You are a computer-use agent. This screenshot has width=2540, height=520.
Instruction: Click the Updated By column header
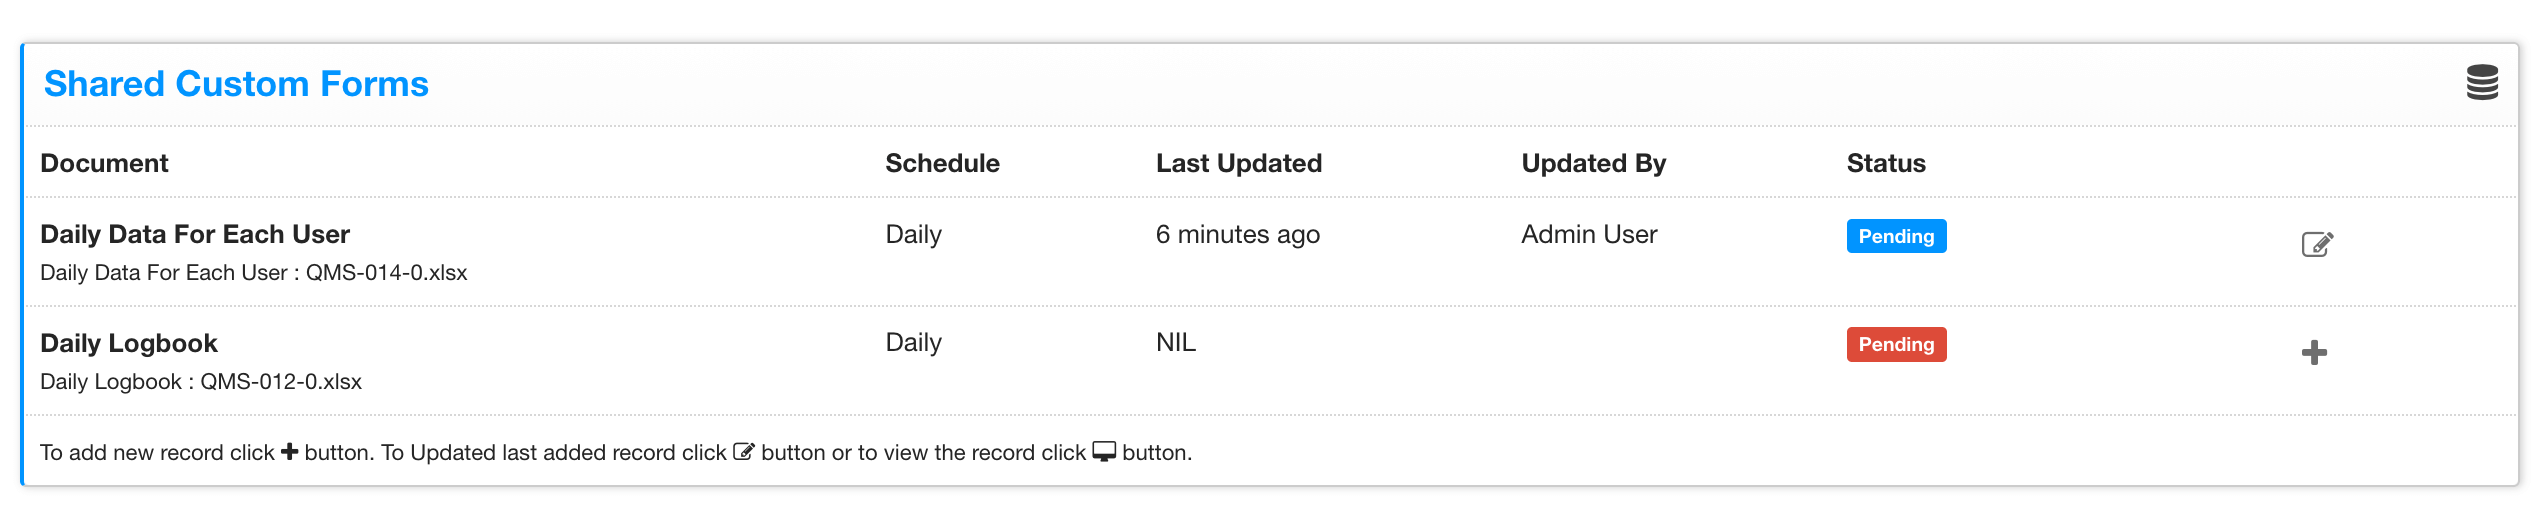click(x=1594, y=163)
